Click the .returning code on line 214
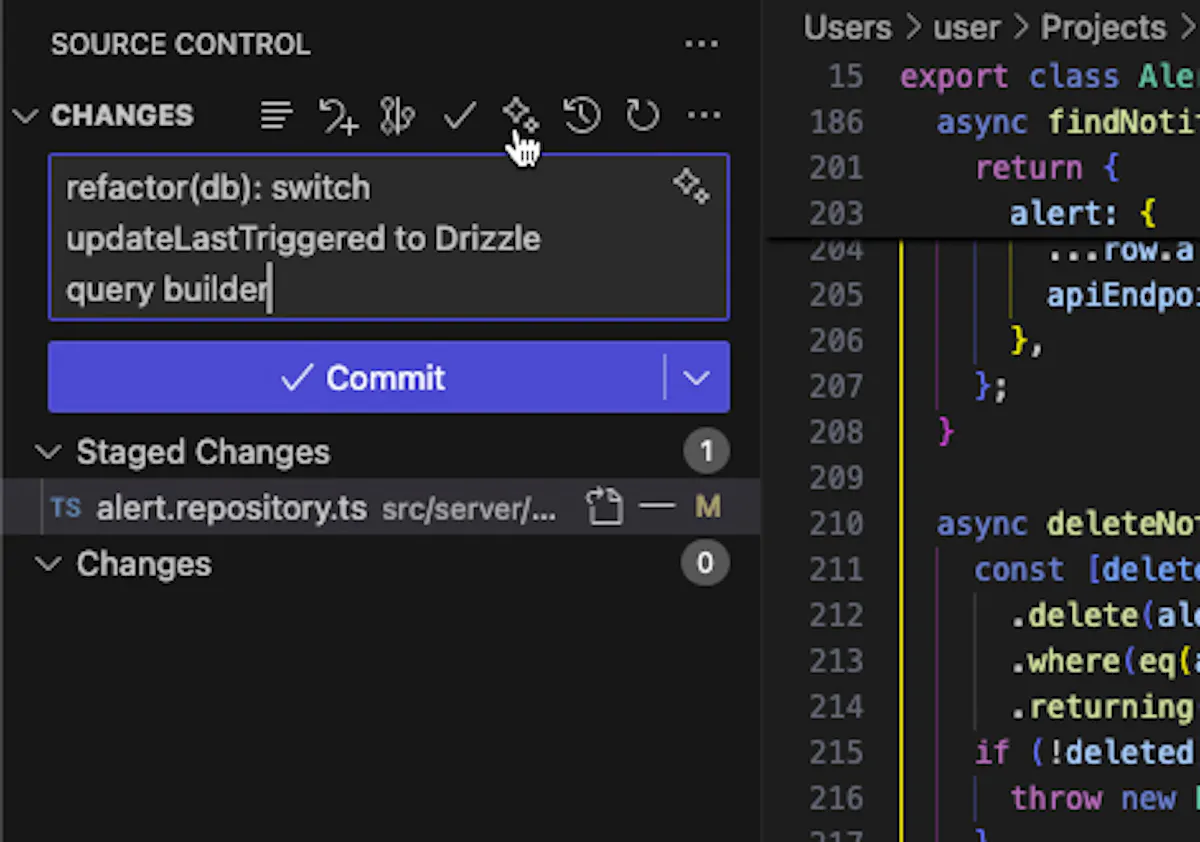Screen dimensions: 1200x842 click(1105, 707)
